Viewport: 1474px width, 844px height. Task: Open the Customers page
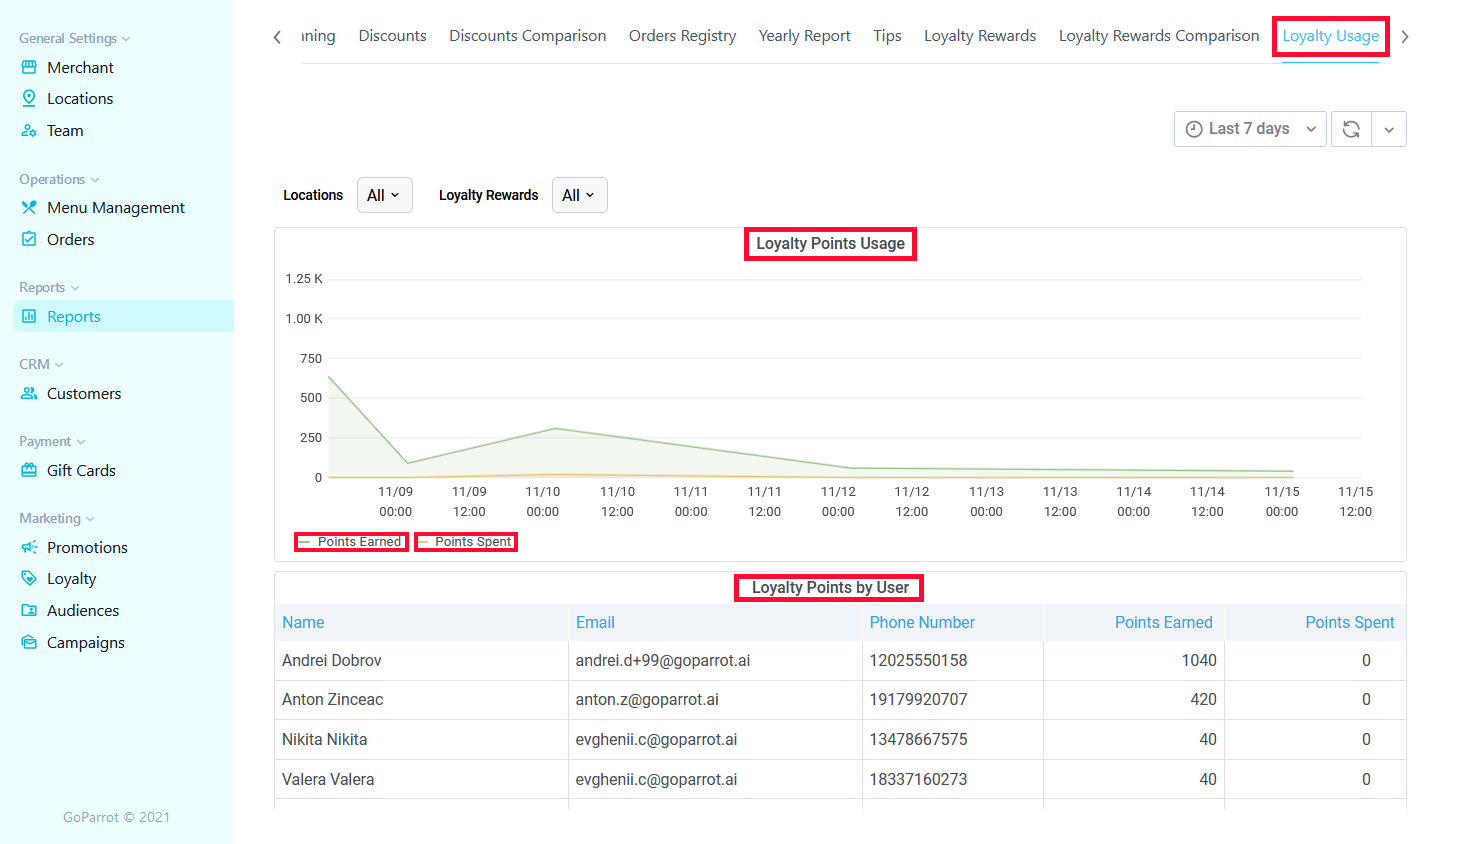84,393
